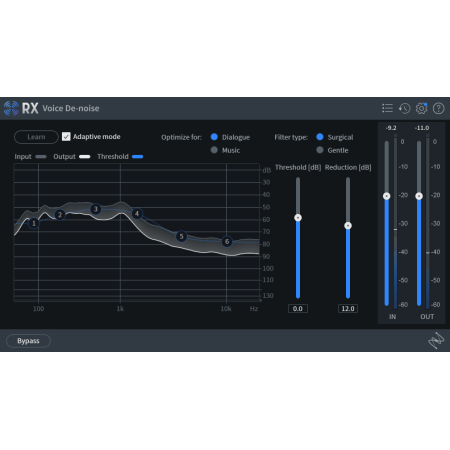Click the Threshold slider handle
The width and height of the screenshot is (450, 450).
click(298, 218)
